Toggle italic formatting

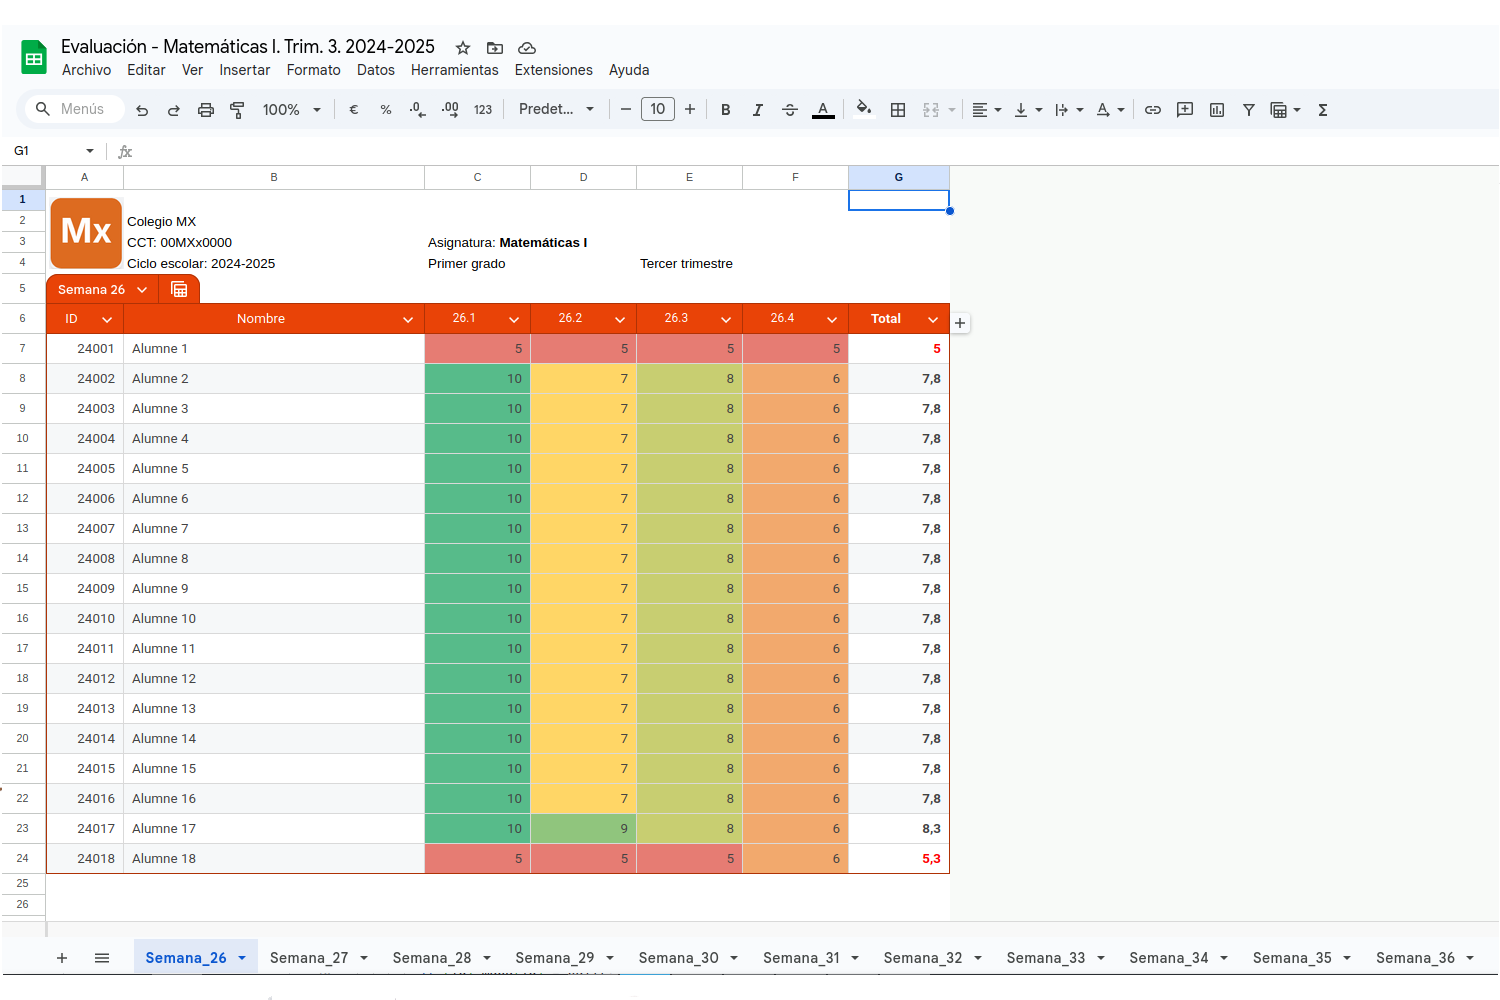click(758, 110)
